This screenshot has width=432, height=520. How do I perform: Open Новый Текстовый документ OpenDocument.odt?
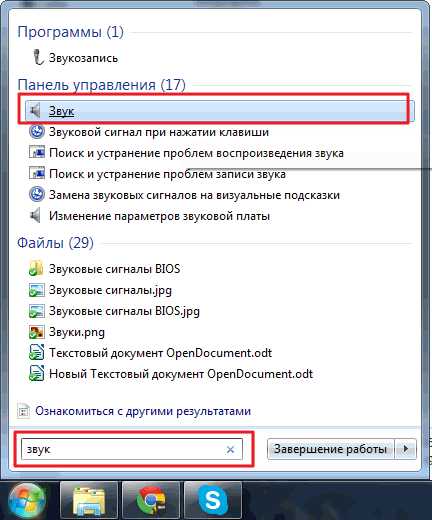coord(181,374)
